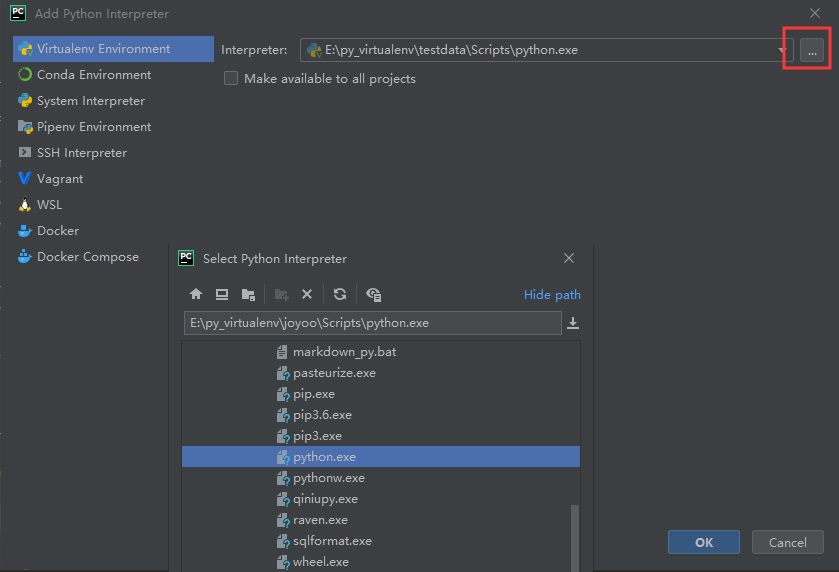This screenshot has width=839, height=572.
Task: Open the Interpreter dropdown arrow
Action: point(783,50)
